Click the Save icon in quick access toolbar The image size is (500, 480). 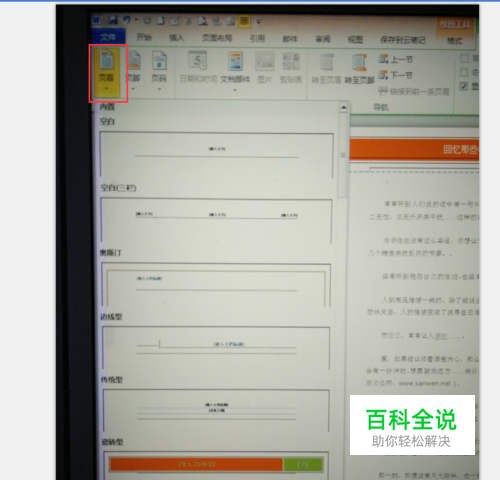pyautogui.click(x=113, y=20)
